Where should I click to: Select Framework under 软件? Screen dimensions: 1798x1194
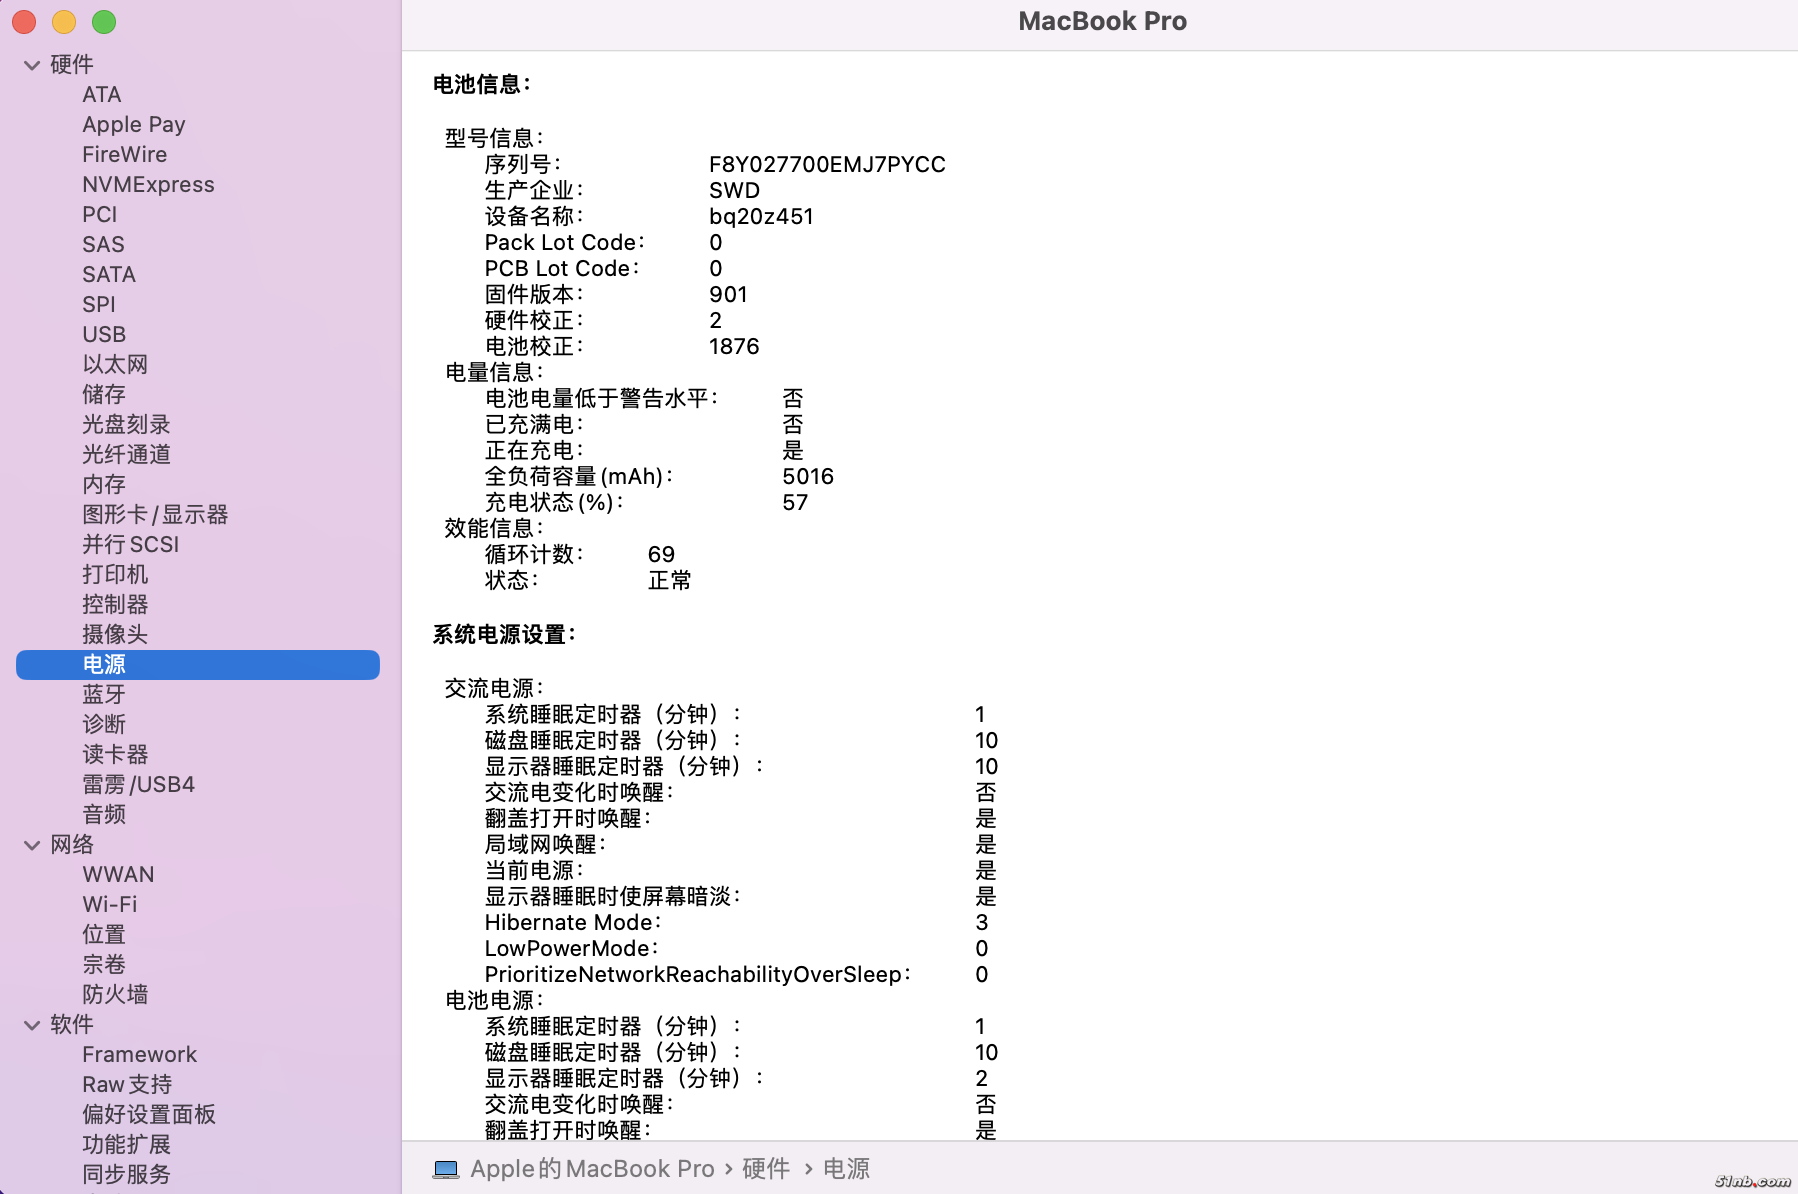click(140, 1055)
